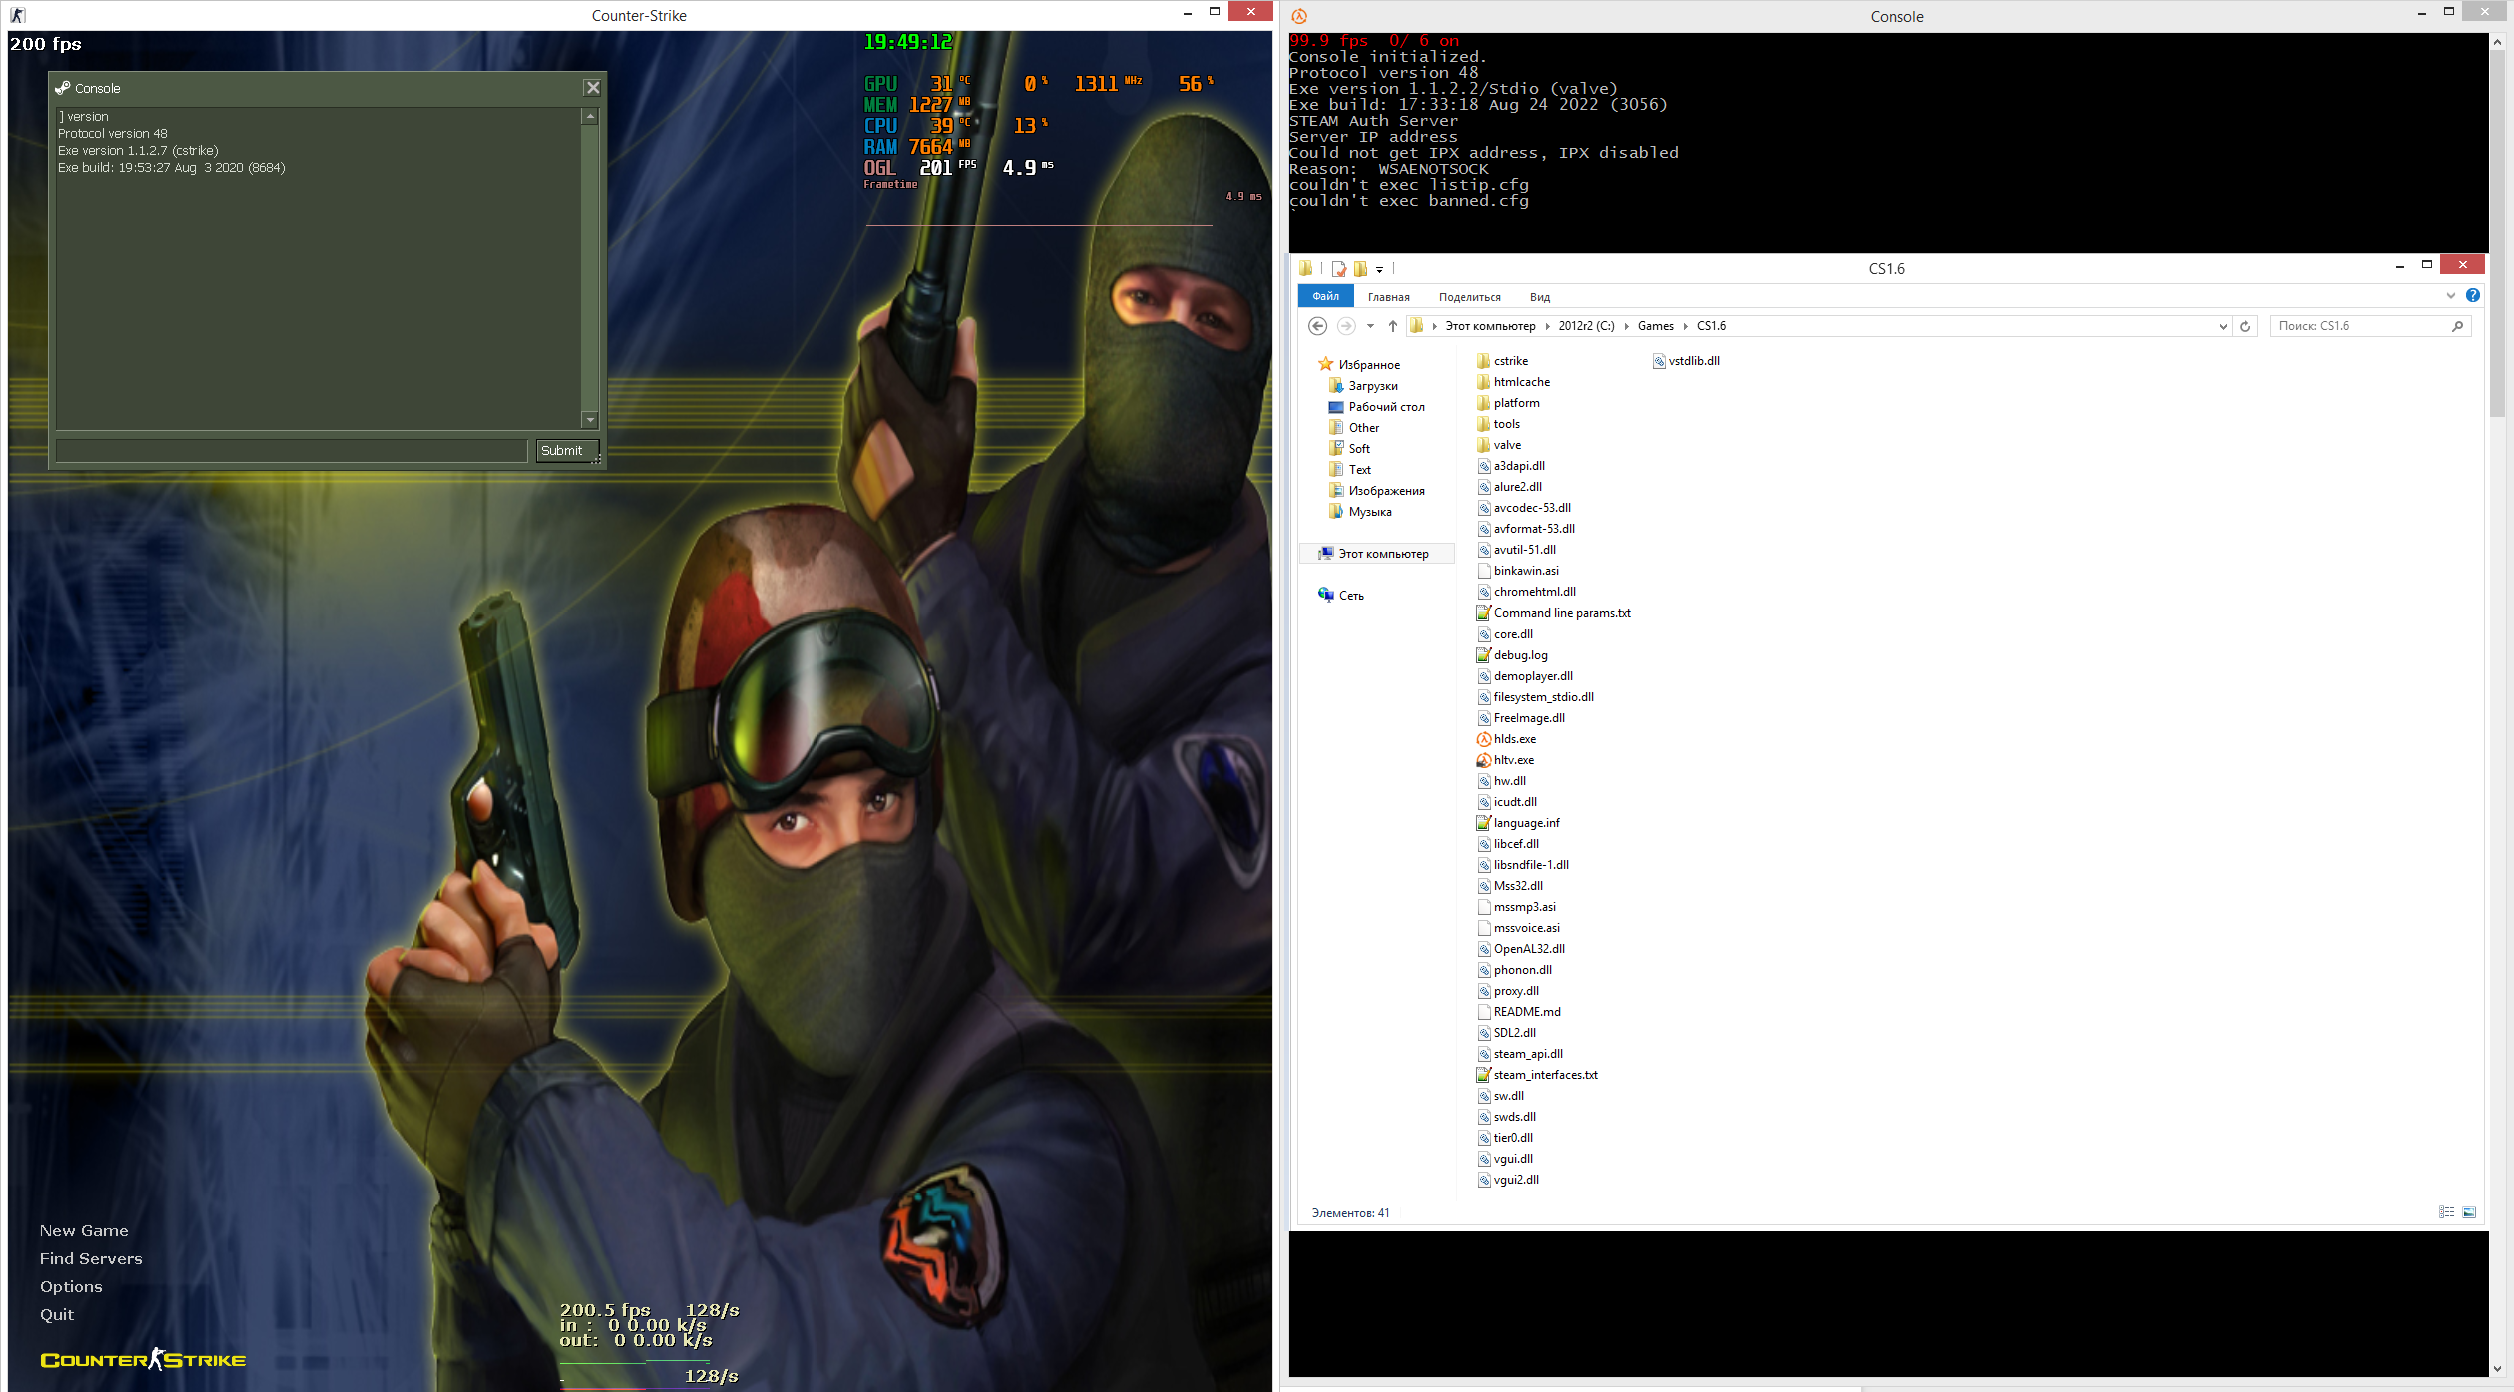Viewport: 2514px width, 1392px height.
Task: Select the hw.dll file icon
Action: point(1483,781)
